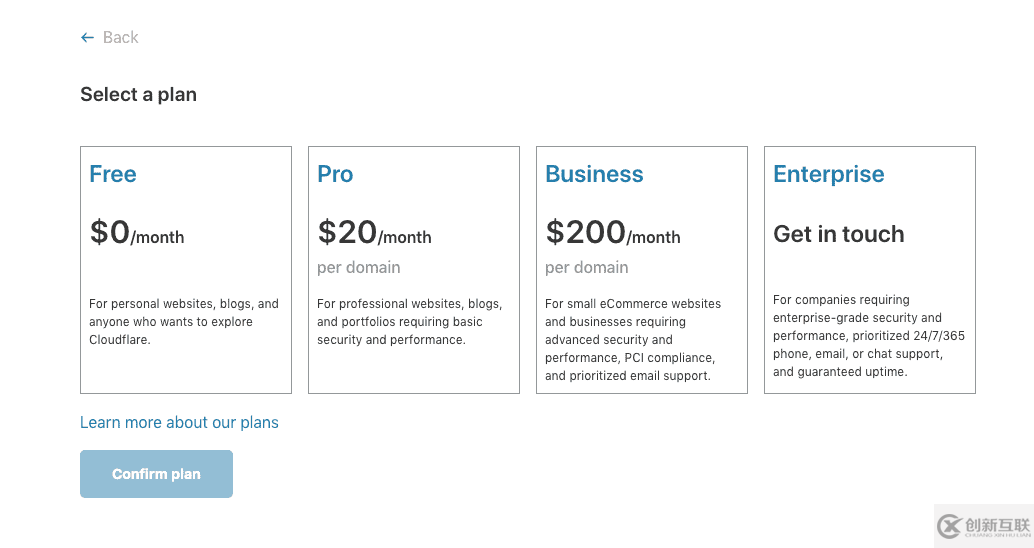Click the Business plan description text

point(633,340)
